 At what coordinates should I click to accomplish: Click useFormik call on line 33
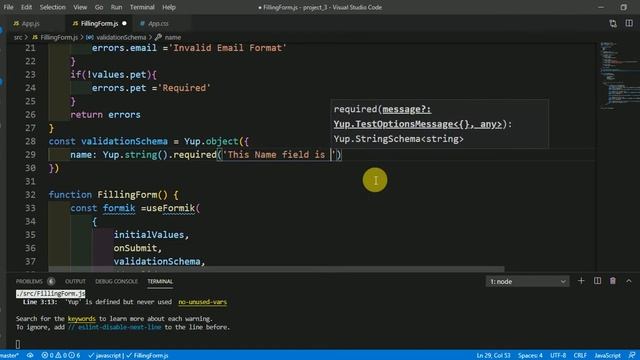(x=171, y=208)
